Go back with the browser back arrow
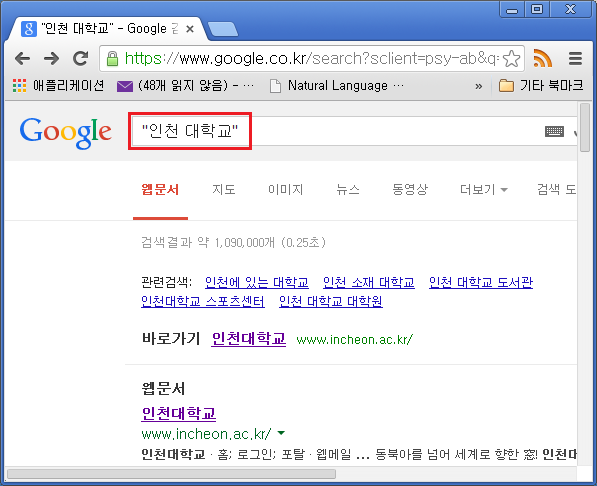This screenshot has height=486, width=597. 22,59
